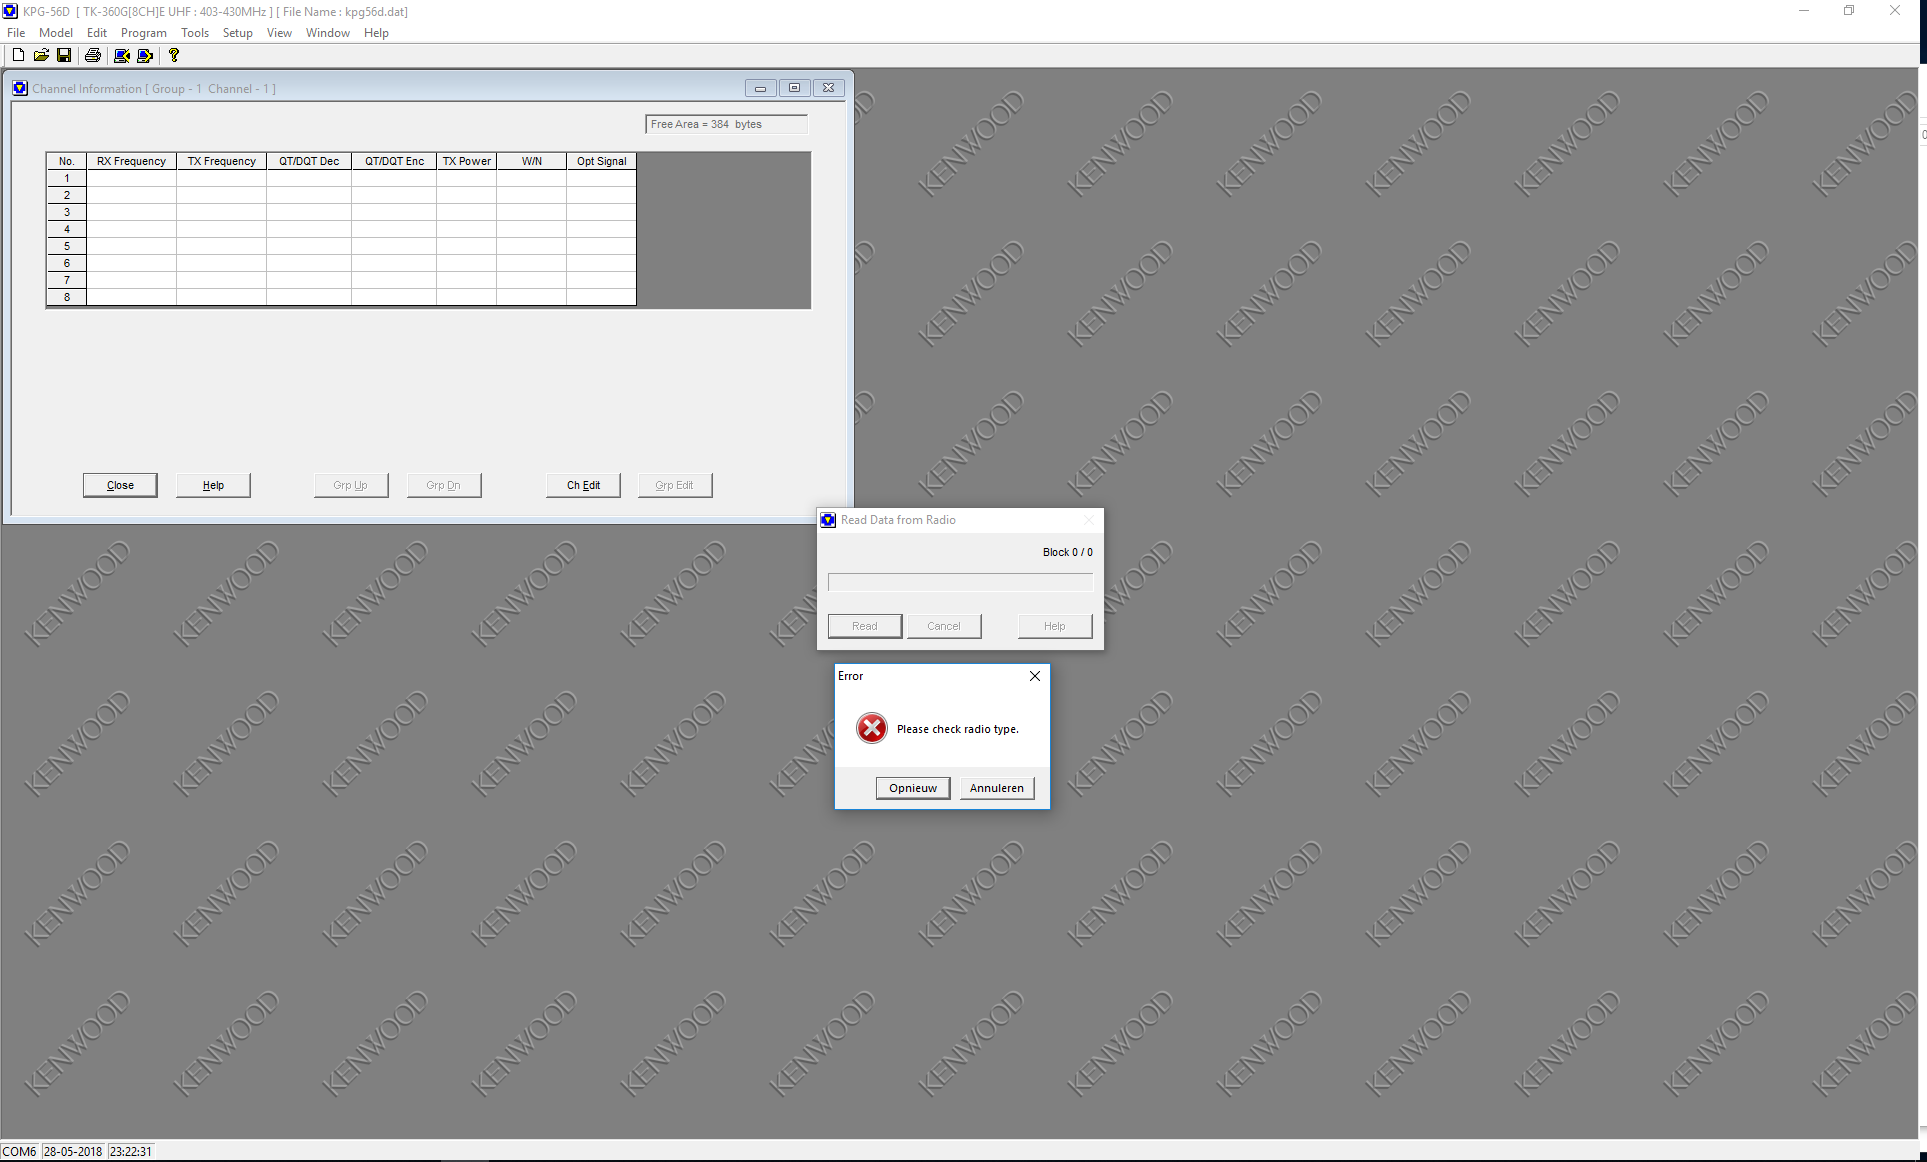Click the Read from radio toolbar icon
This screenshot has width=1927, height=1162.
[x=122, y=55]
